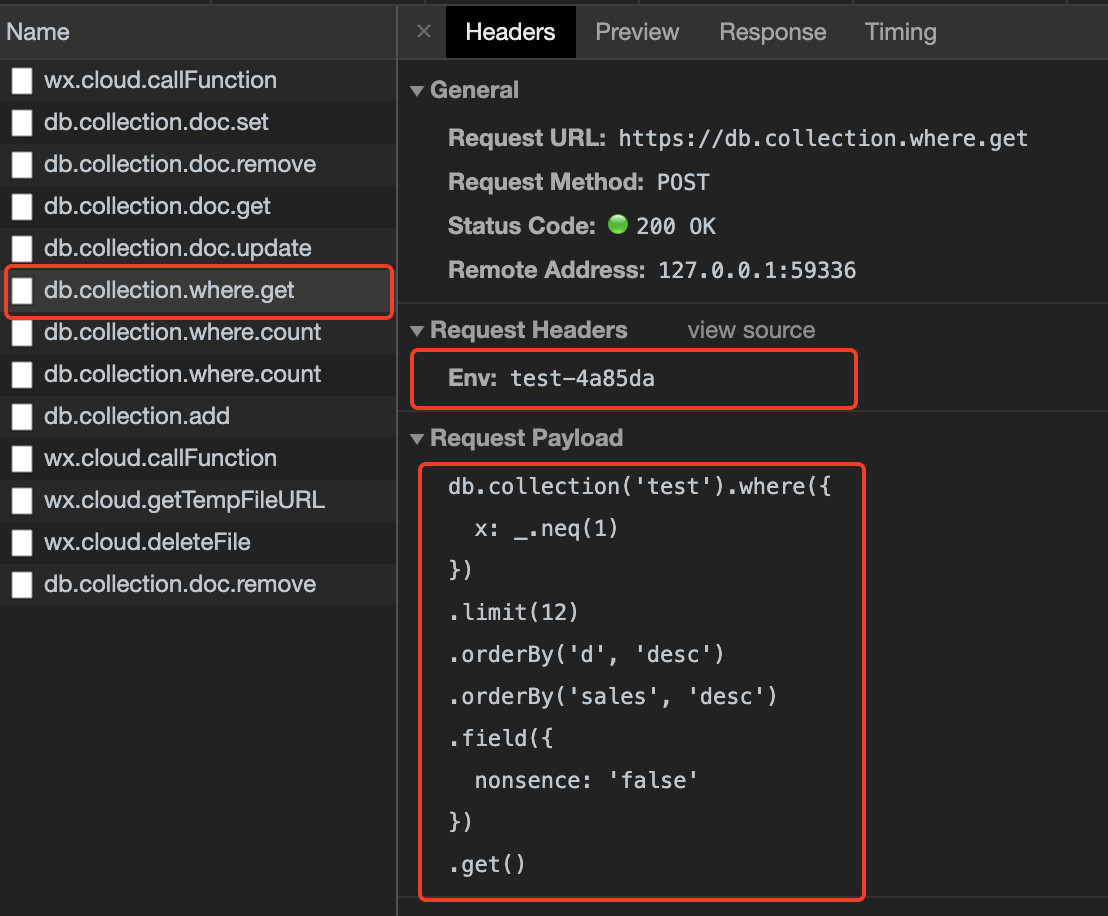The width and height of the screenshot is (1108, 916).
Task: Click the .field({ payload line
Action: [500, 739]
